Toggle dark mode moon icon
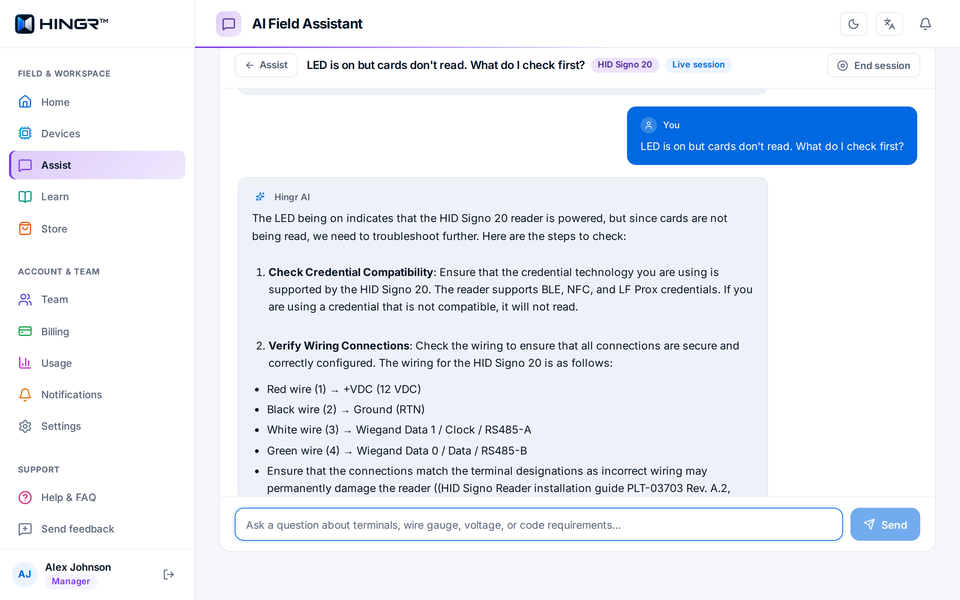The width and height of the screenshot is (960, 600). [x=853, y=24]
